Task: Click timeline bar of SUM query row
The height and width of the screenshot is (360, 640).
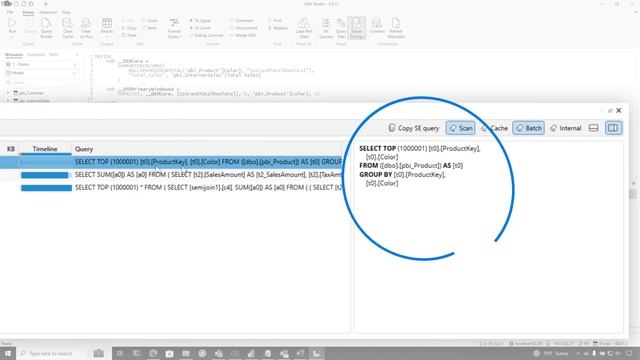Action: pyautogui.click(x=45, y=175)
